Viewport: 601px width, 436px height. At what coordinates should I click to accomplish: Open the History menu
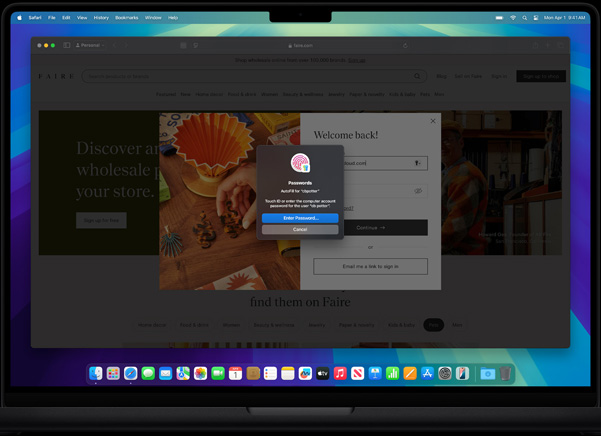101,18
